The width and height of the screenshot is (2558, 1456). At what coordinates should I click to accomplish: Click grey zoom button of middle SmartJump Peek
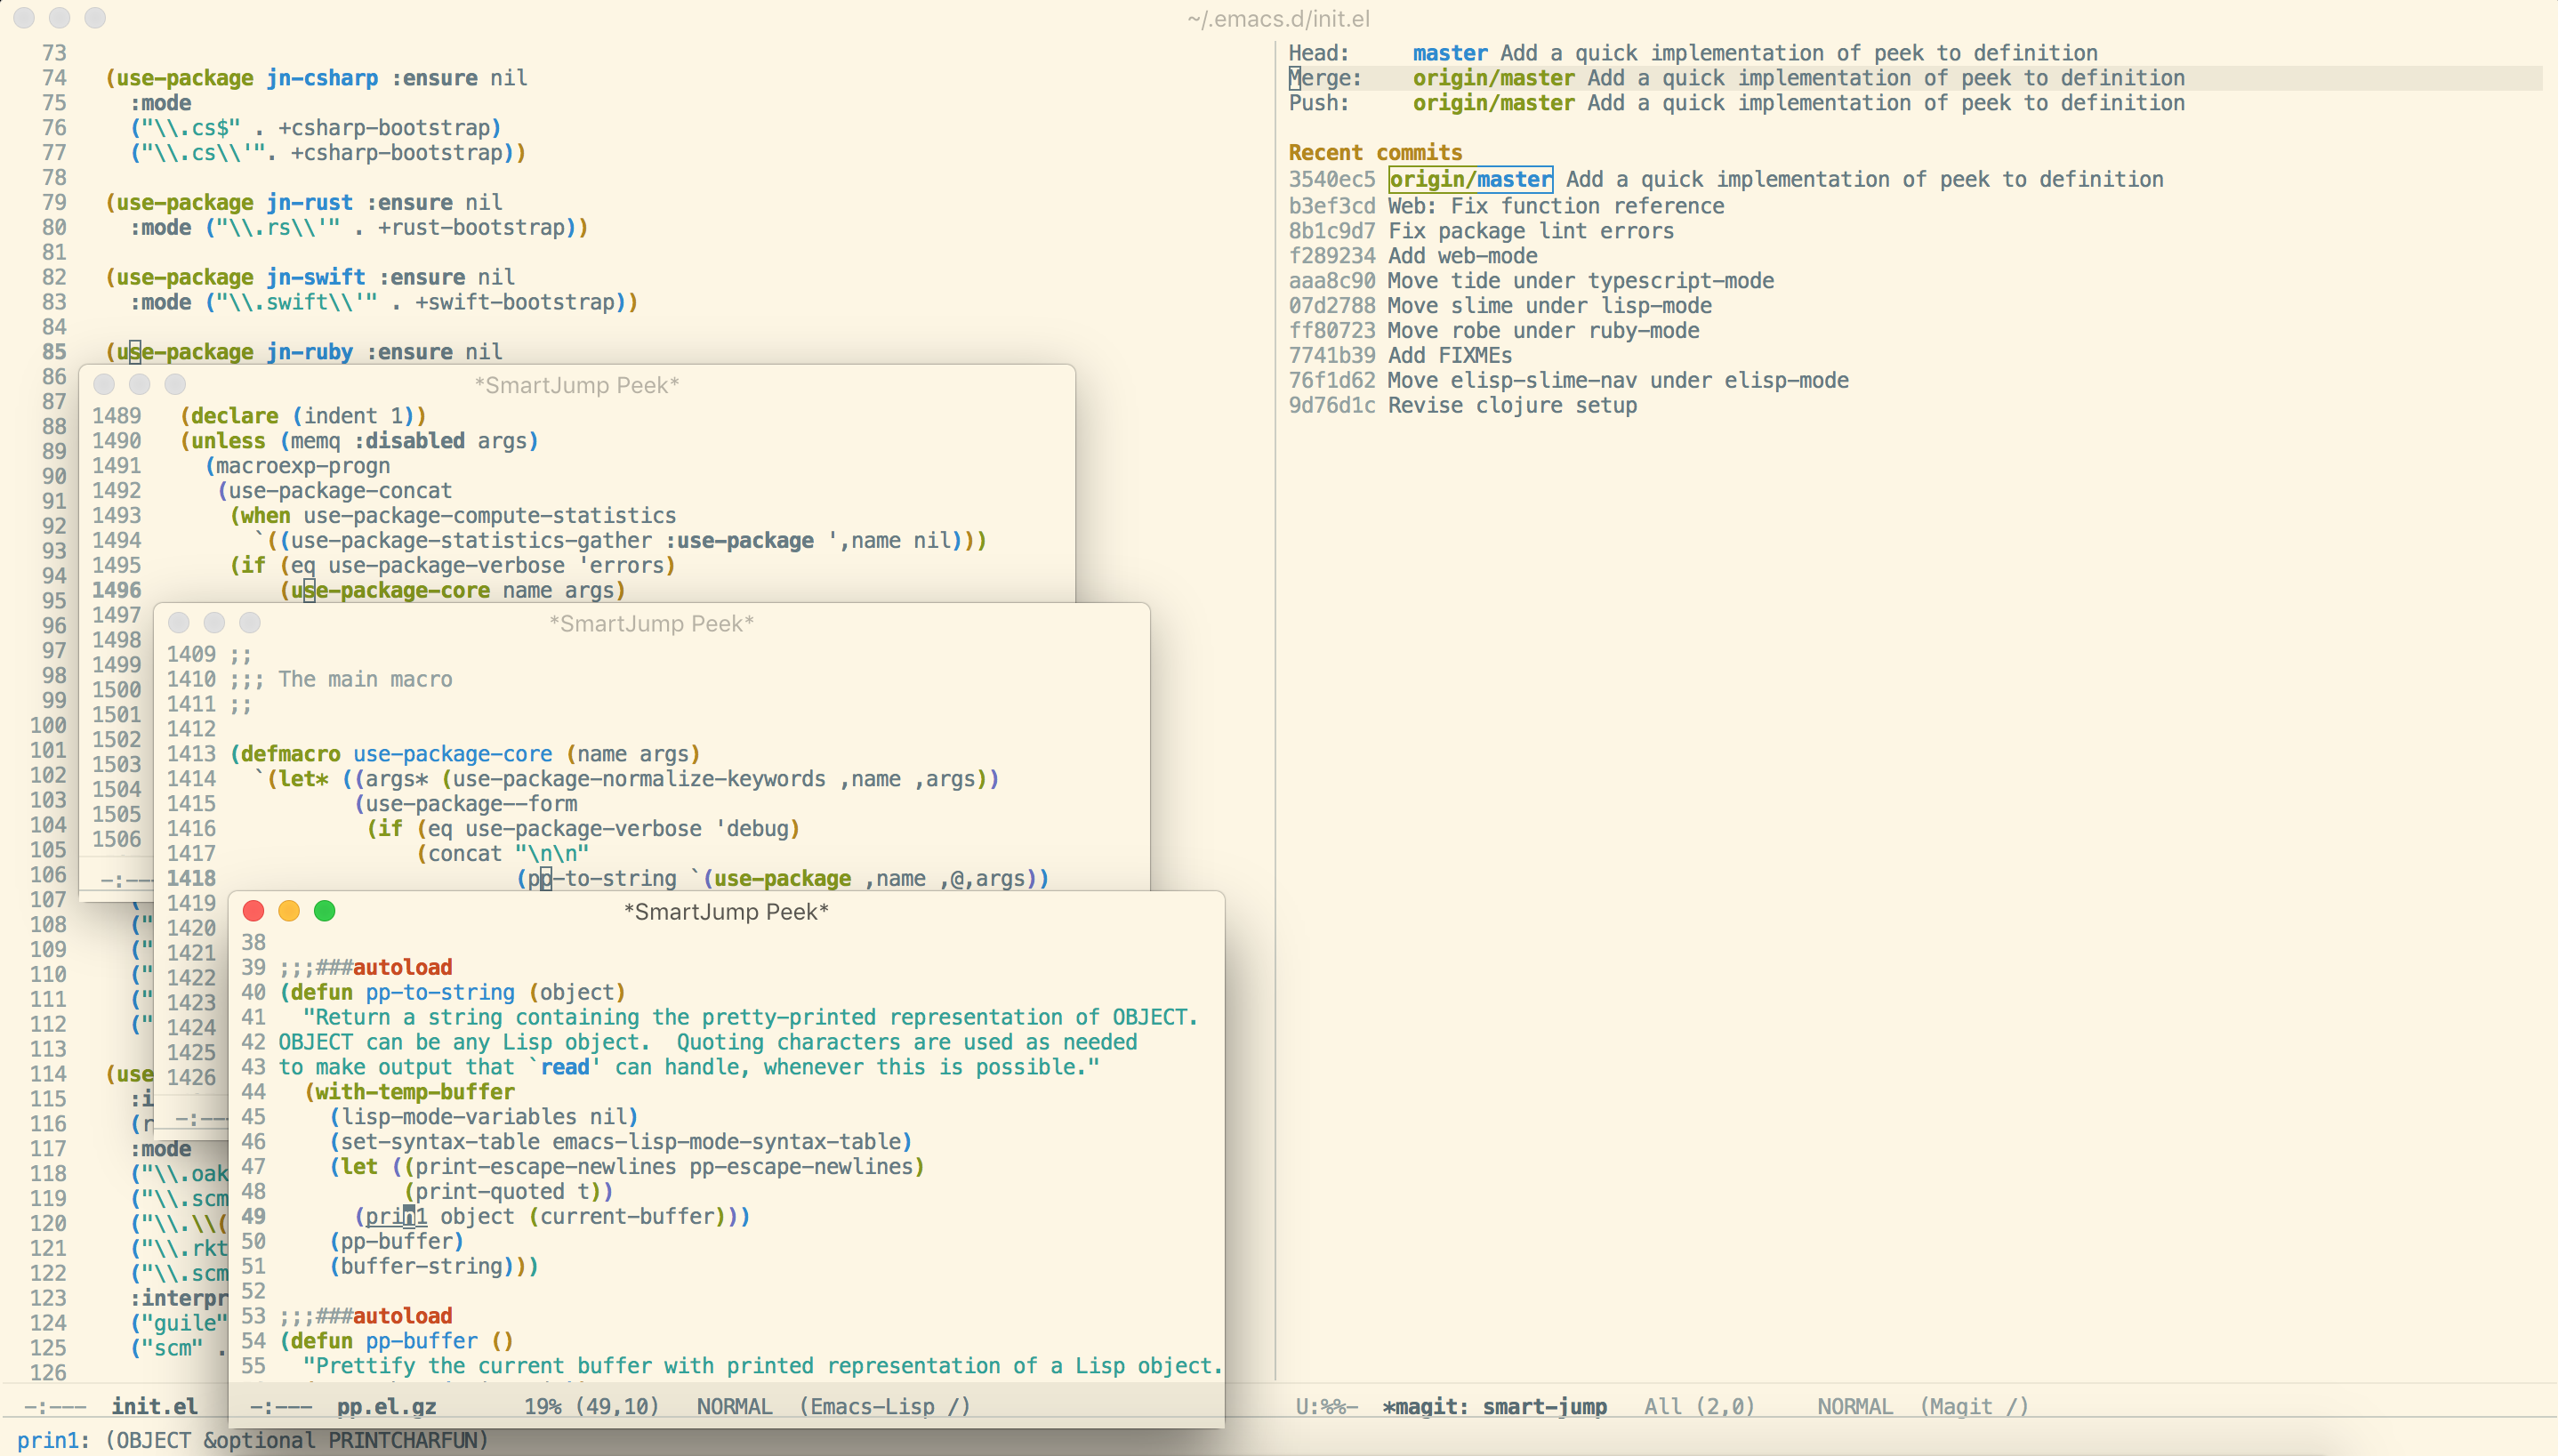click(x=250, y=623)
